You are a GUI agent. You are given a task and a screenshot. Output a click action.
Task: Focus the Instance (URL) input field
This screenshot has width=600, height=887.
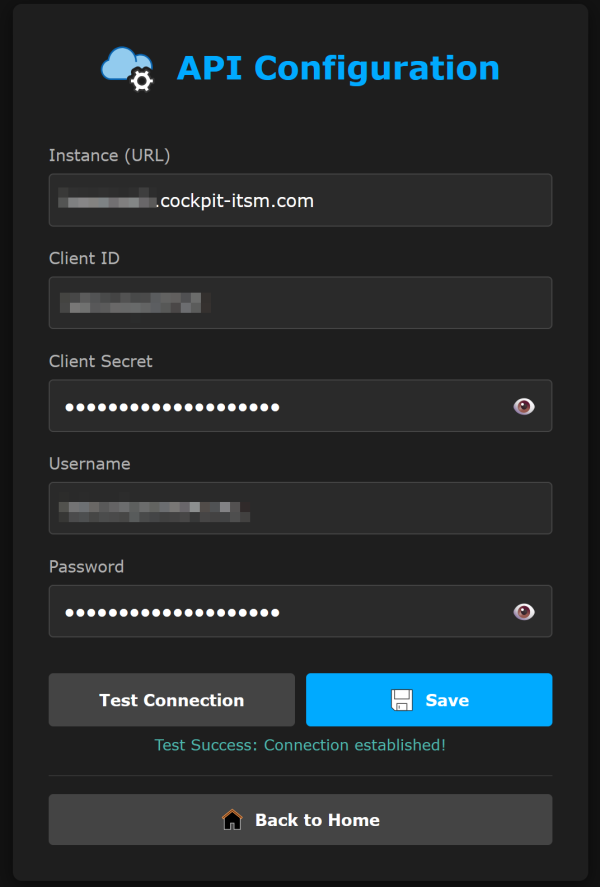(300, 200)
